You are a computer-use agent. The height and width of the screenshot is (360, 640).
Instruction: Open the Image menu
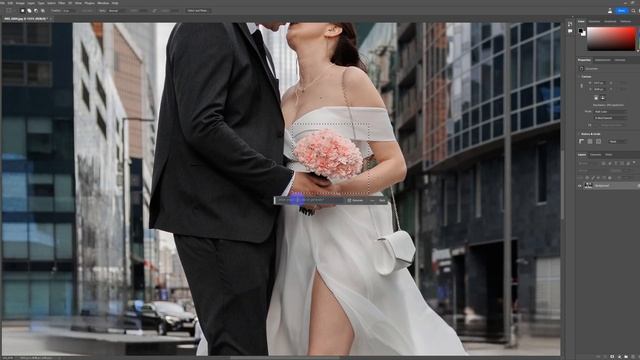click(20, 3)
